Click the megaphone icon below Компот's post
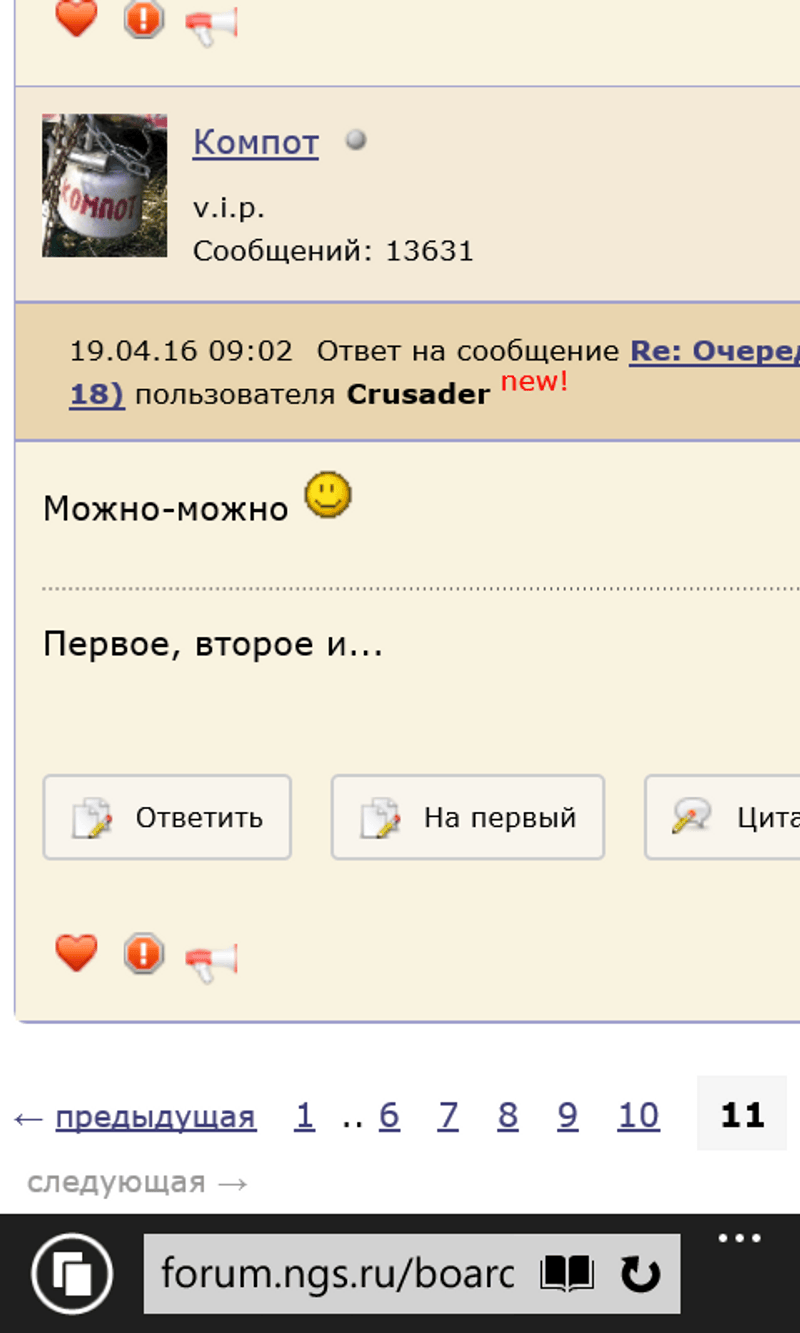The image size is (800, 1333). (x=211, y=960)
